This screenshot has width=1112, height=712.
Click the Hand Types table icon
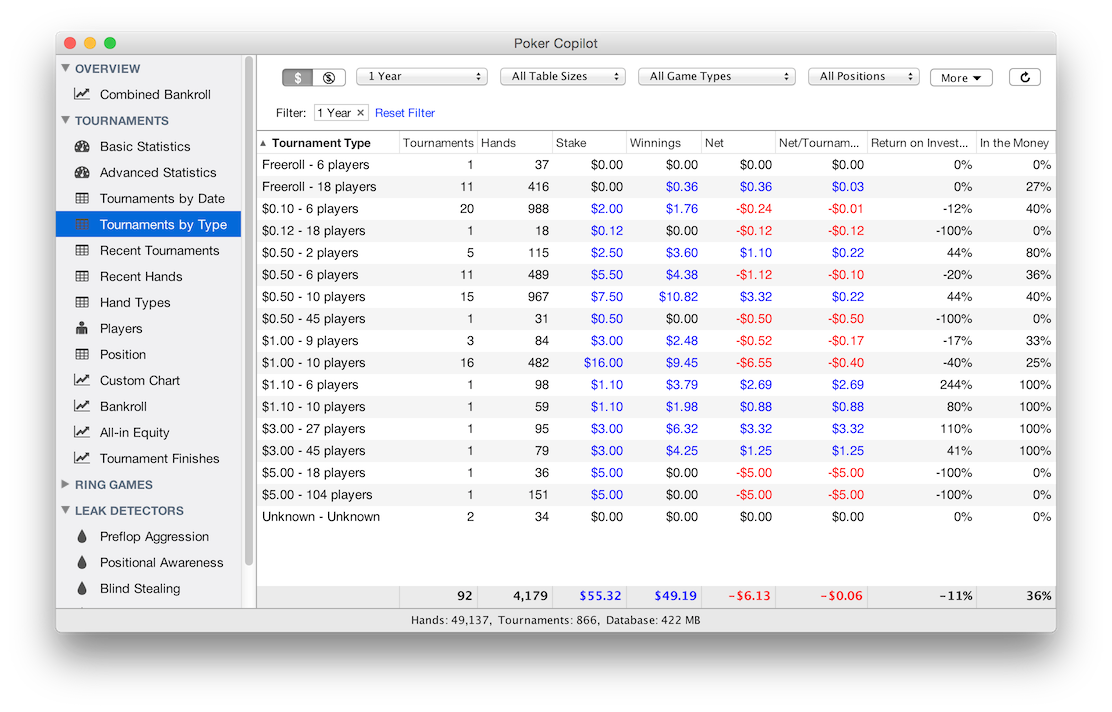point(82,302)
